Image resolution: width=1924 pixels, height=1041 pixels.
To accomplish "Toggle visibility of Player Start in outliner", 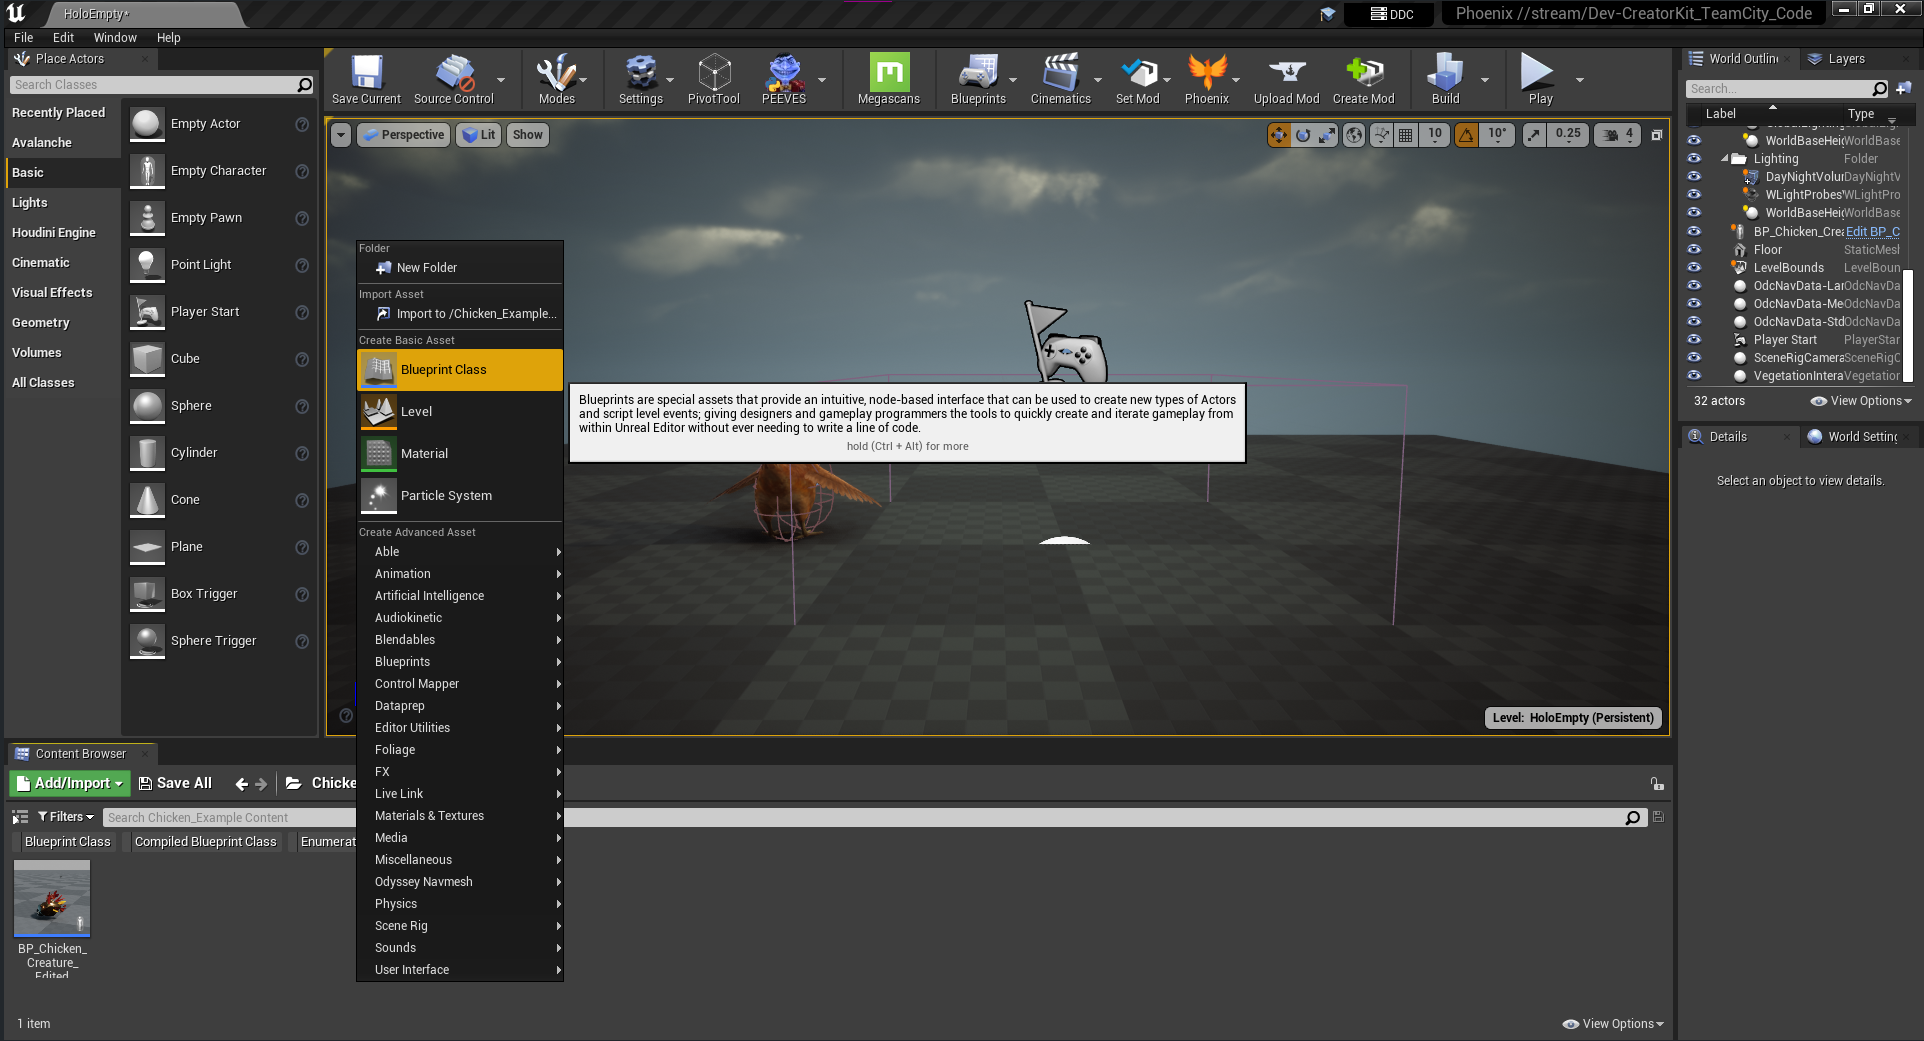I will coord(1694,340).
